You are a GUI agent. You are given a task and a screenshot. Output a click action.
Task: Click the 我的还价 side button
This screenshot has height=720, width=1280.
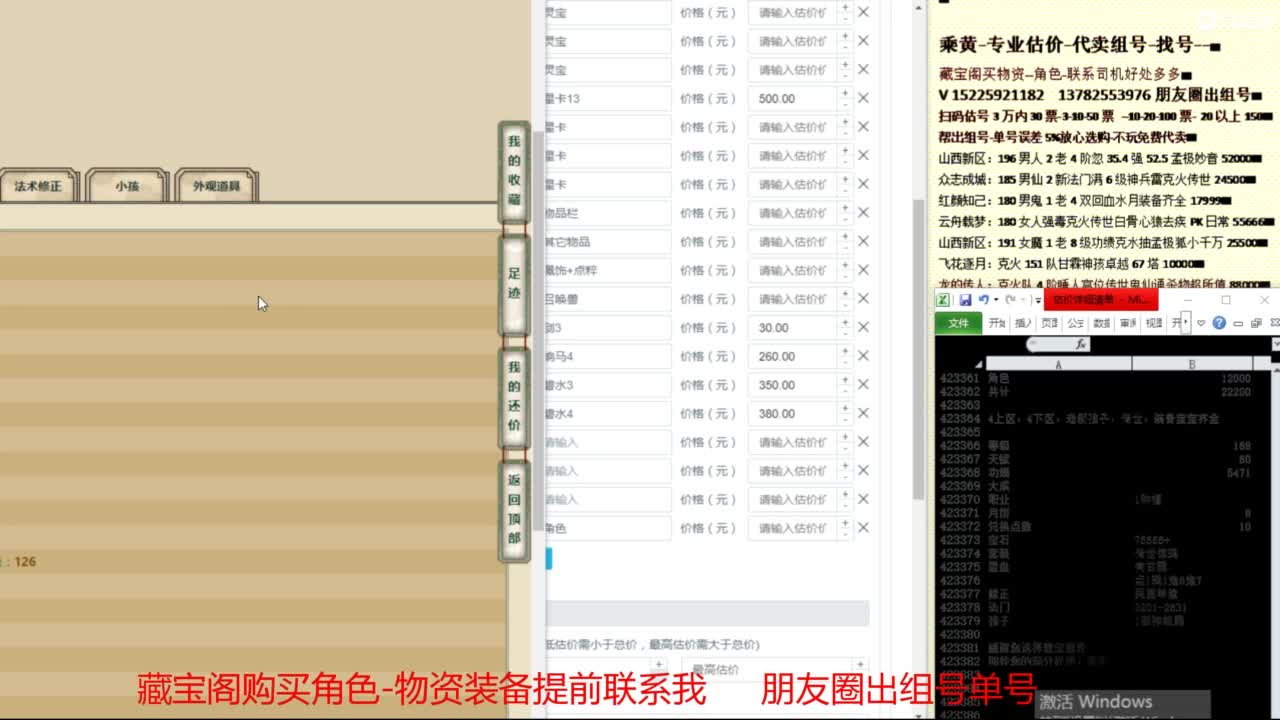pos(514,397)
